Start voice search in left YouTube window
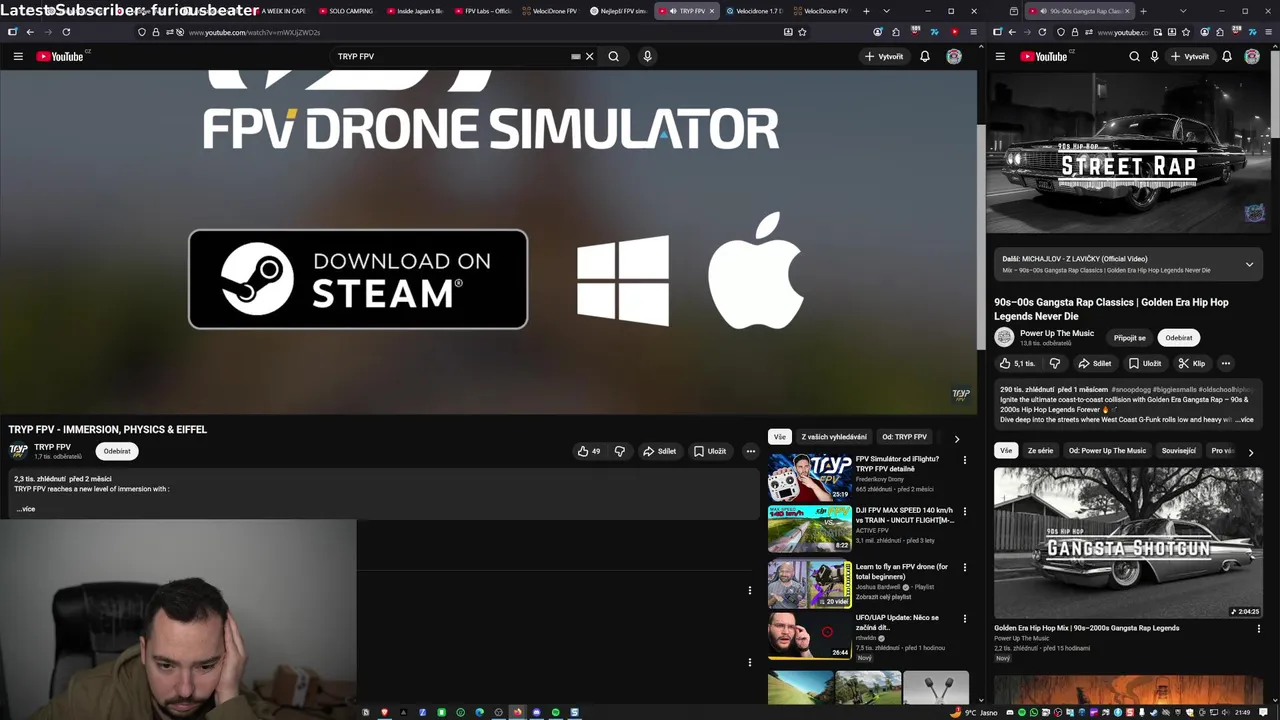 tap(647, 56)
